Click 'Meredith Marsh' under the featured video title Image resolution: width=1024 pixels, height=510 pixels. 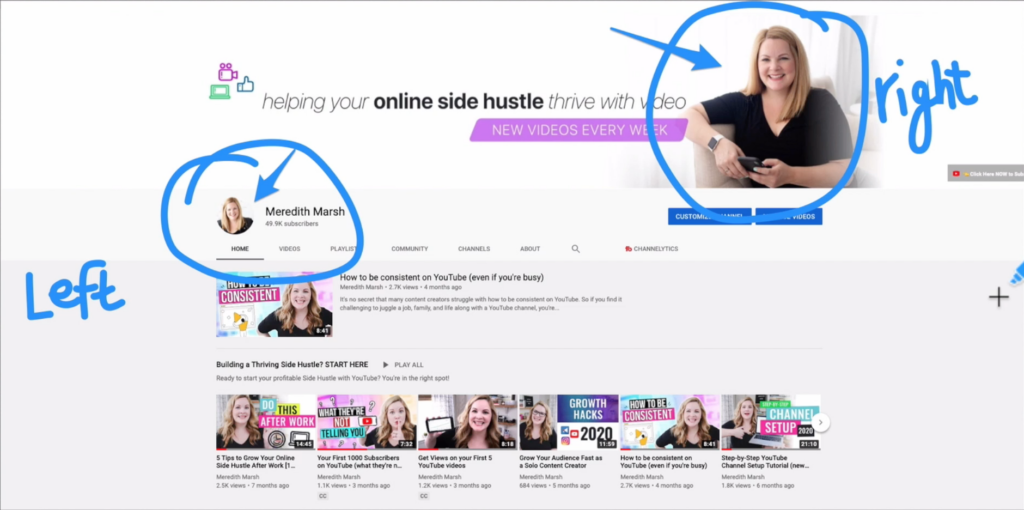point(360,287)
